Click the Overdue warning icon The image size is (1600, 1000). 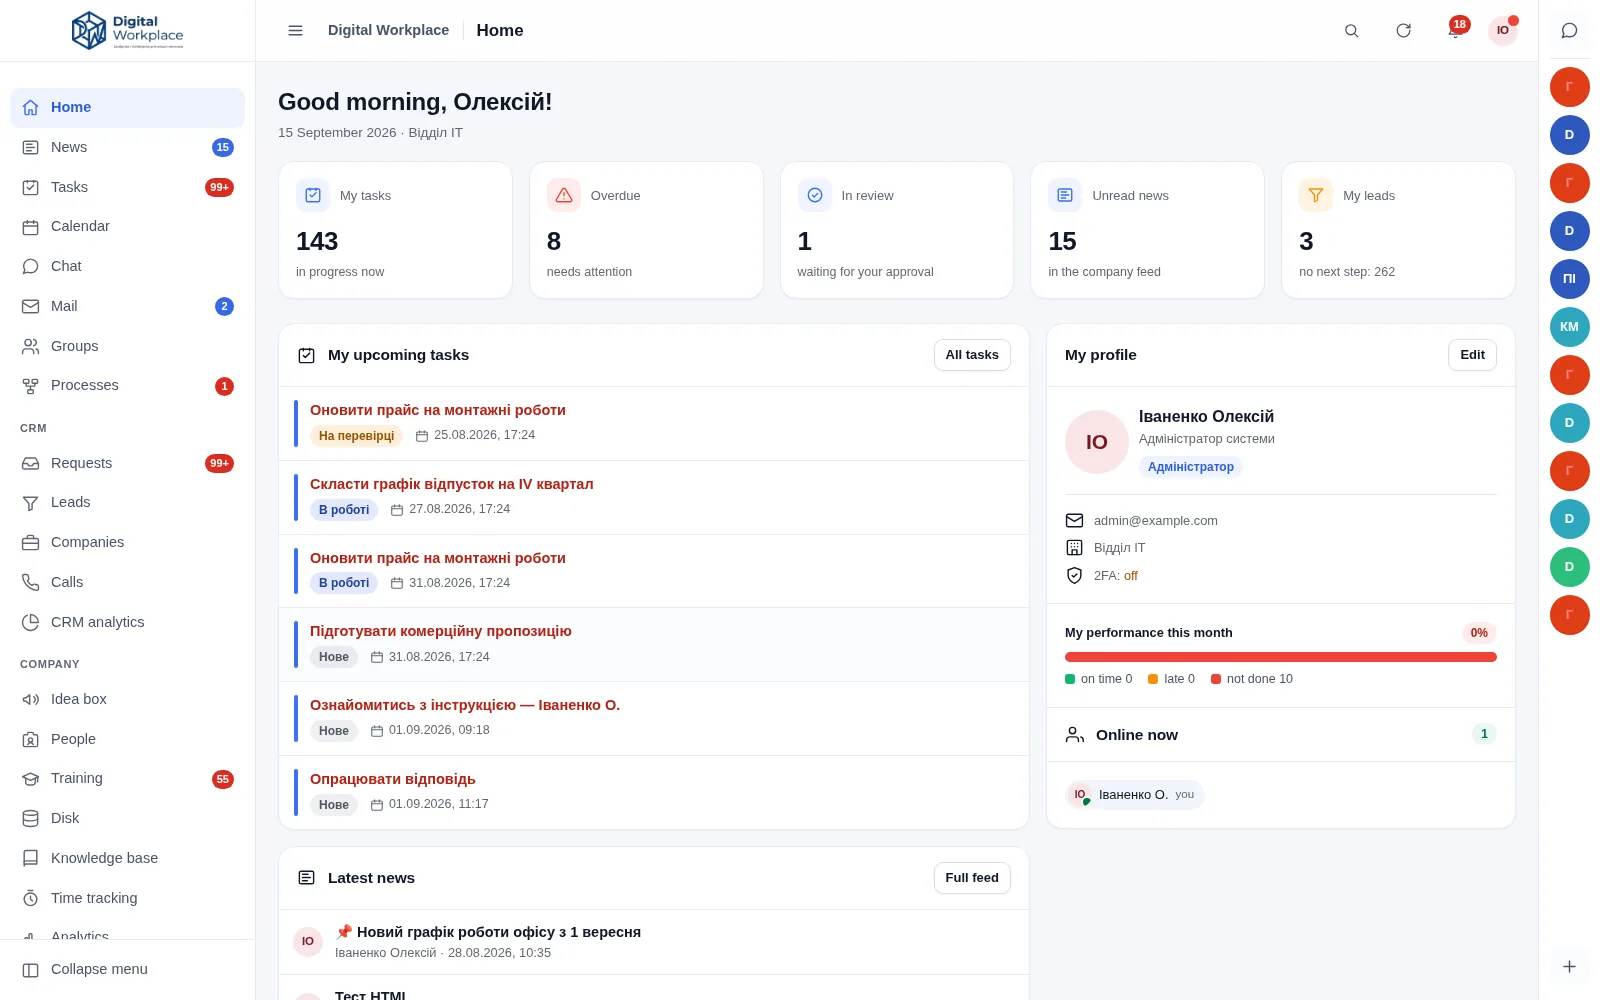(x=564, y=195)
